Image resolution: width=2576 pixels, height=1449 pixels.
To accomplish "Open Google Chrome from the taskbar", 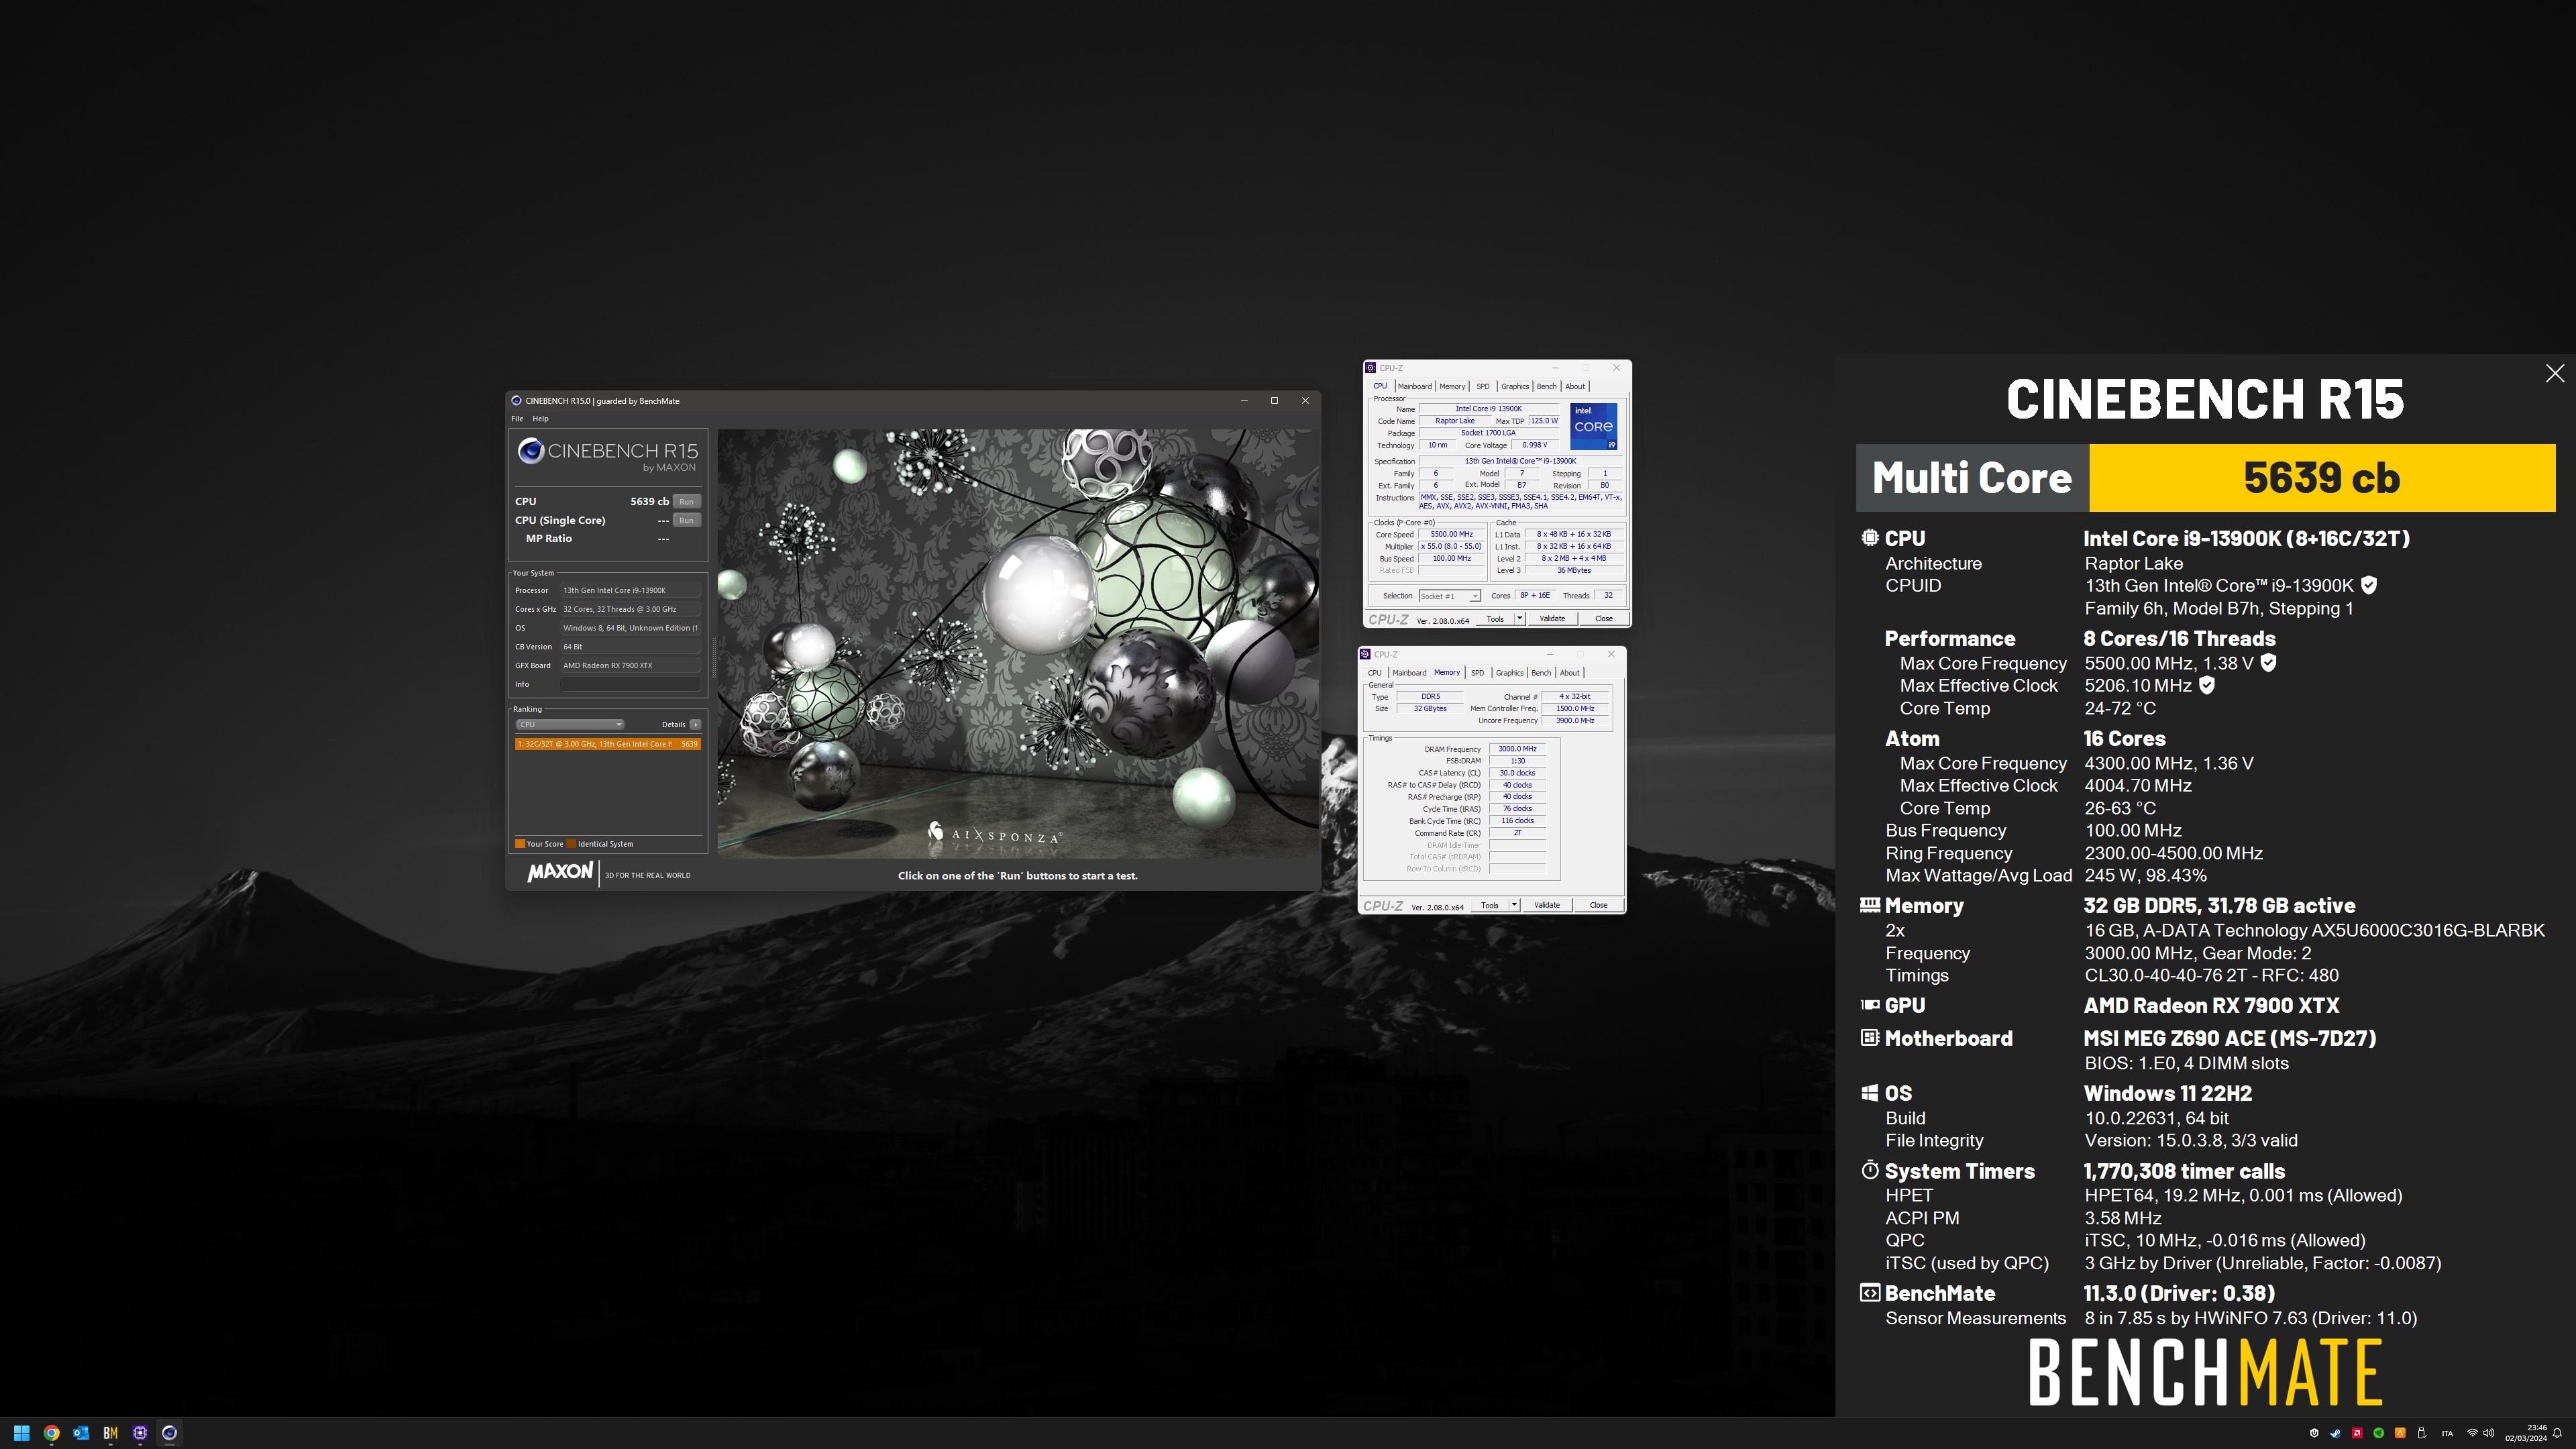I will click(x=51, y=1433).
